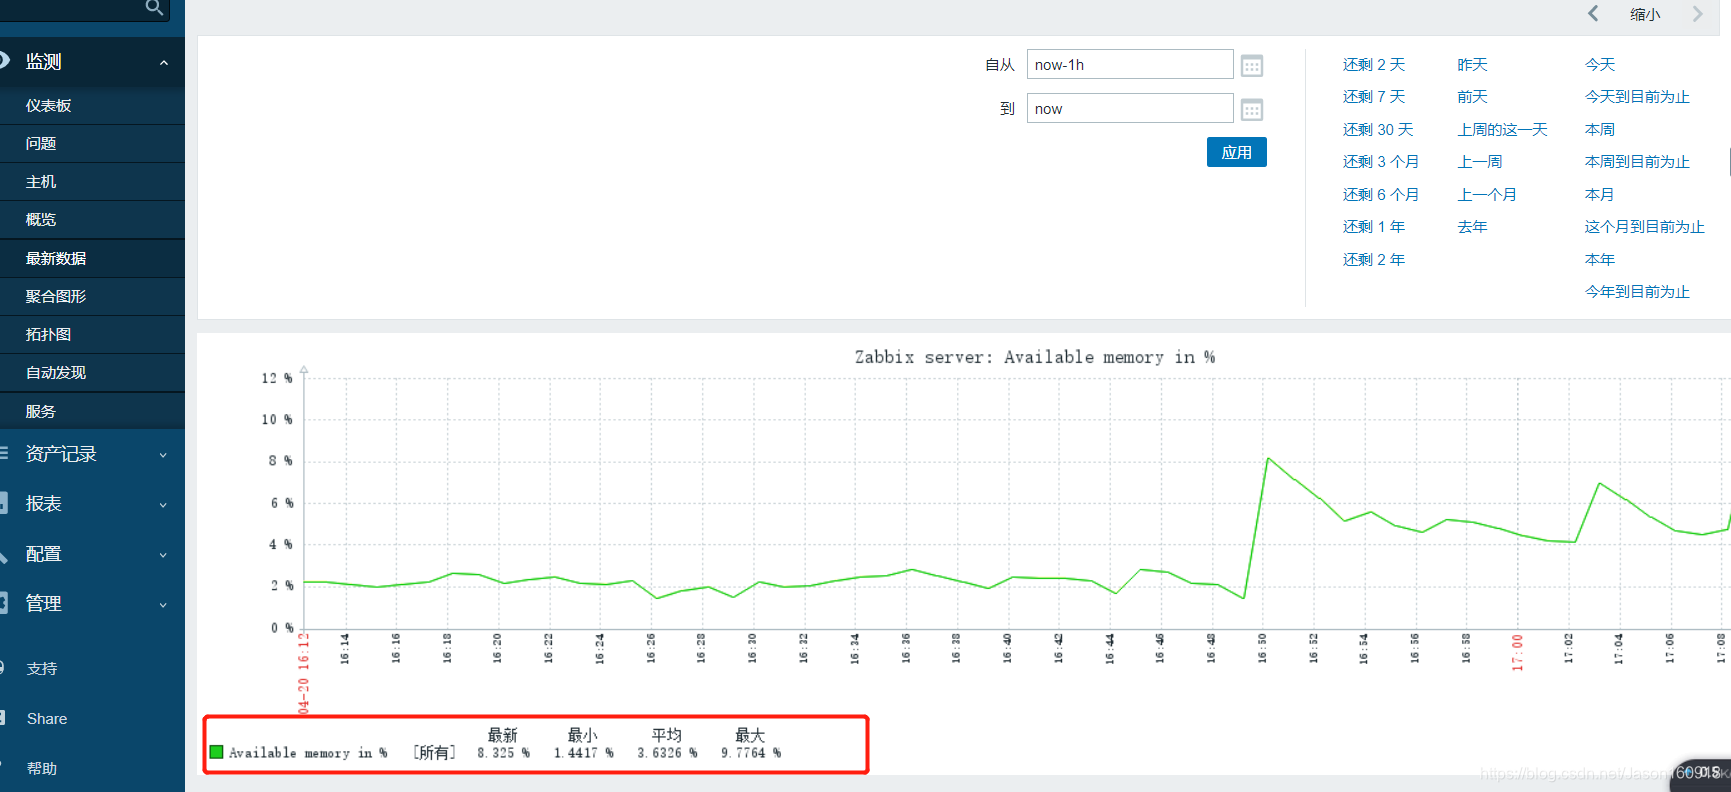Screen dimensions: 1731x792
Task: Open 支持 link in sidebar
Action: 42,669
